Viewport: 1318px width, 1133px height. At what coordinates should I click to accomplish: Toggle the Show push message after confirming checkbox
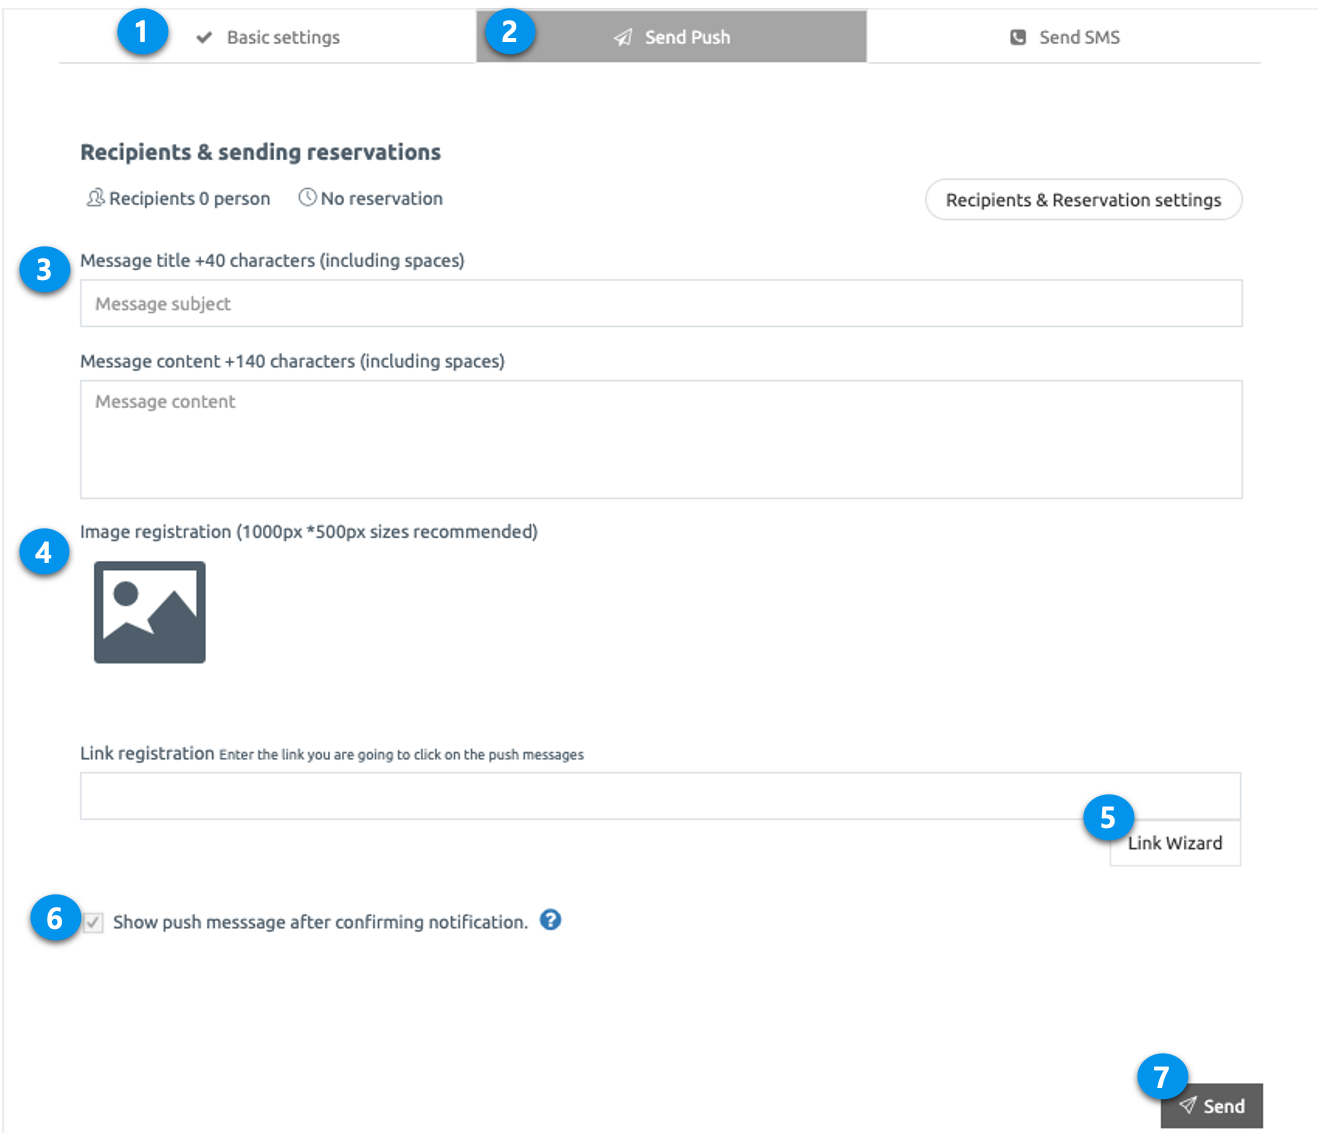(x=93, y=922)
